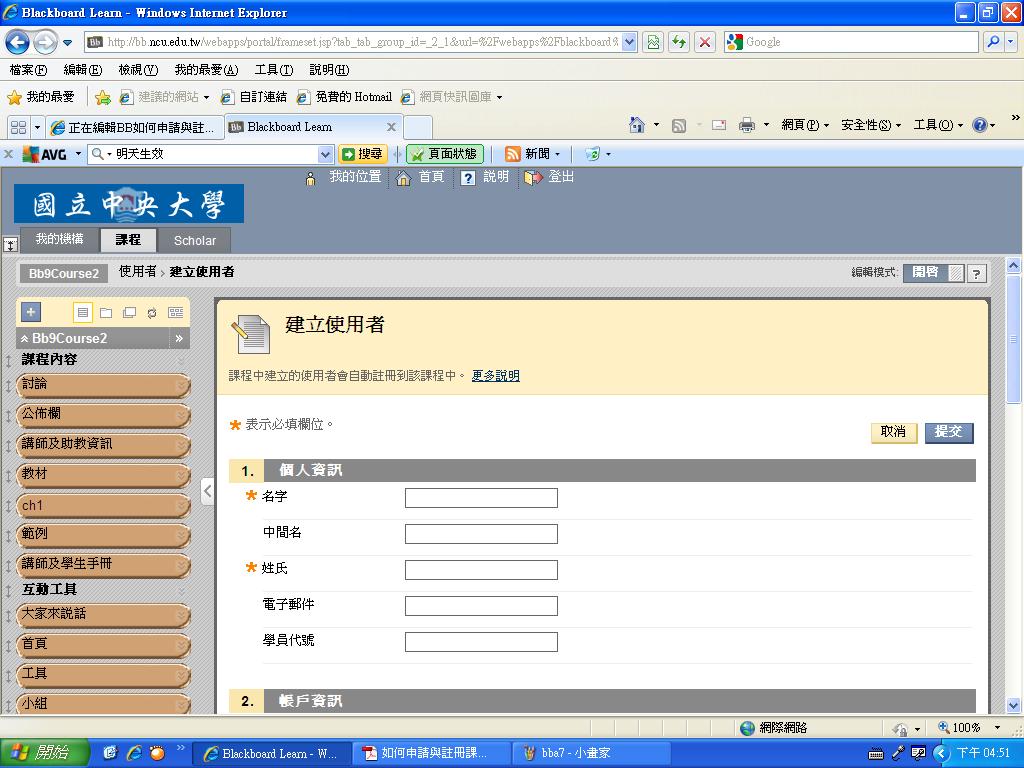Click the IE print icon
This screenshot has width=1024, height=768.
[x=746, y=125]
